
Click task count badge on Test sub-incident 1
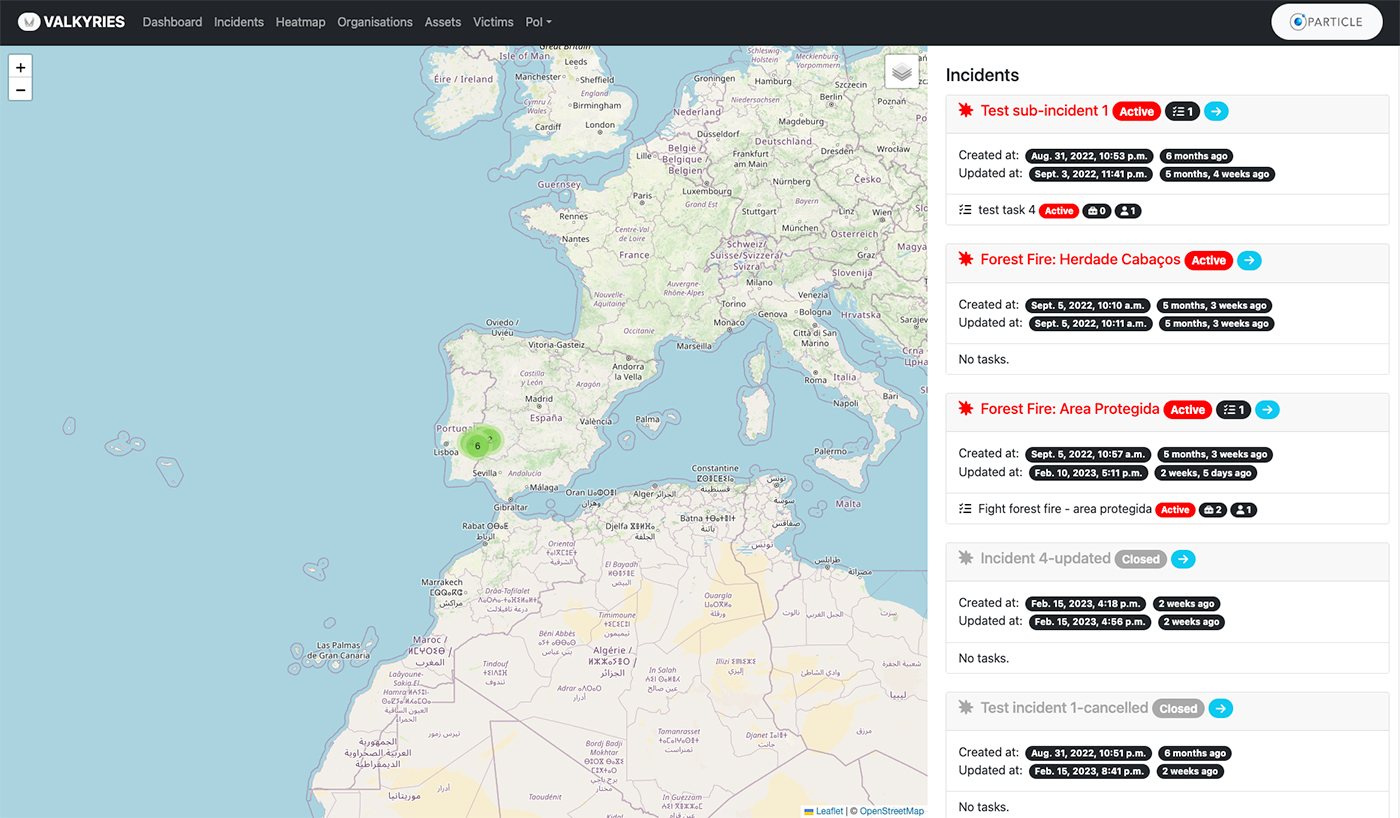coord(1182,111)
